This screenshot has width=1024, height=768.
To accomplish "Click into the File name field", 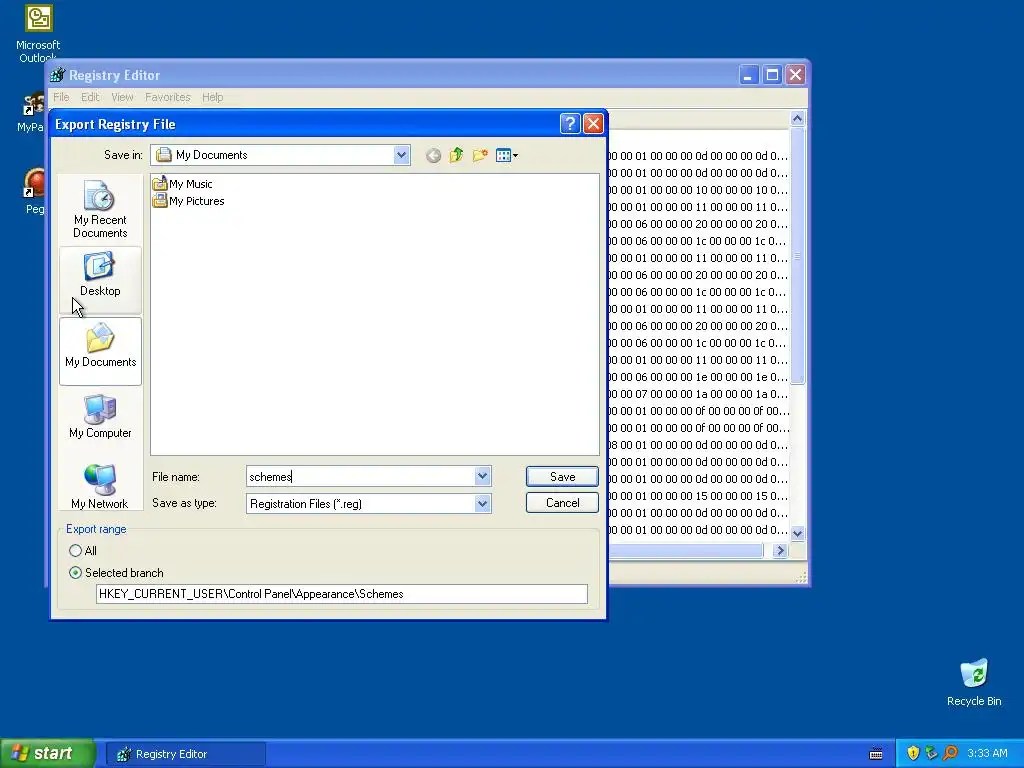I will [360, 477].
